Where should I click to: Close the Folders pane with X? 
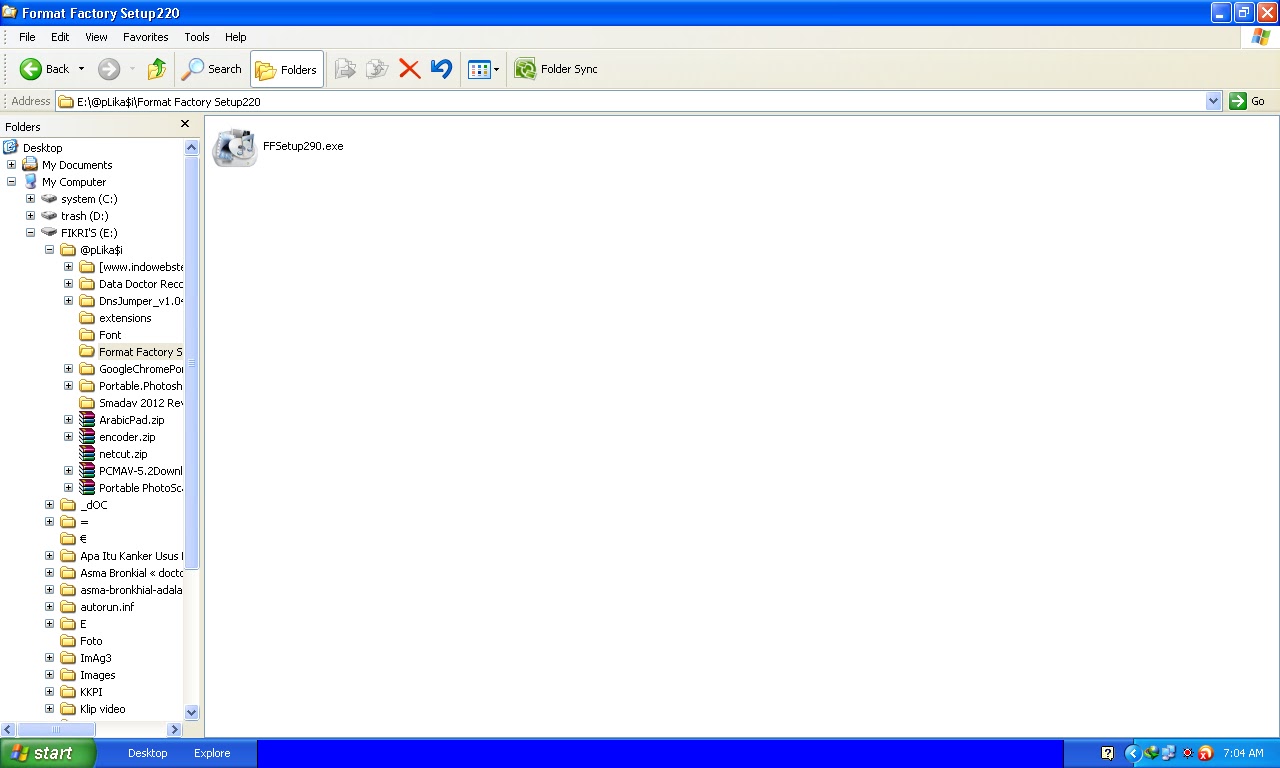185,124
